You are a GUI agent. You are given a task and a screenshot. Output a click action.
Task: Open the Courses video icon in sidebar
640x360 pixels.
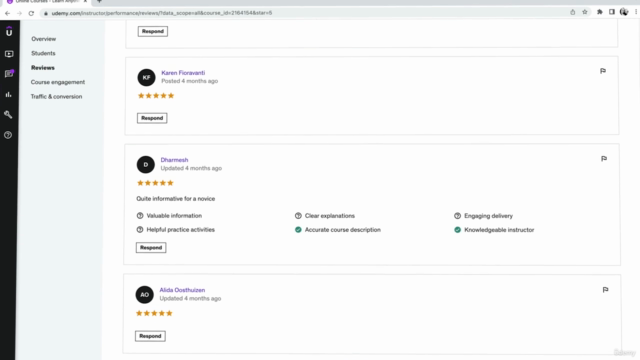[x=9, y=54]
